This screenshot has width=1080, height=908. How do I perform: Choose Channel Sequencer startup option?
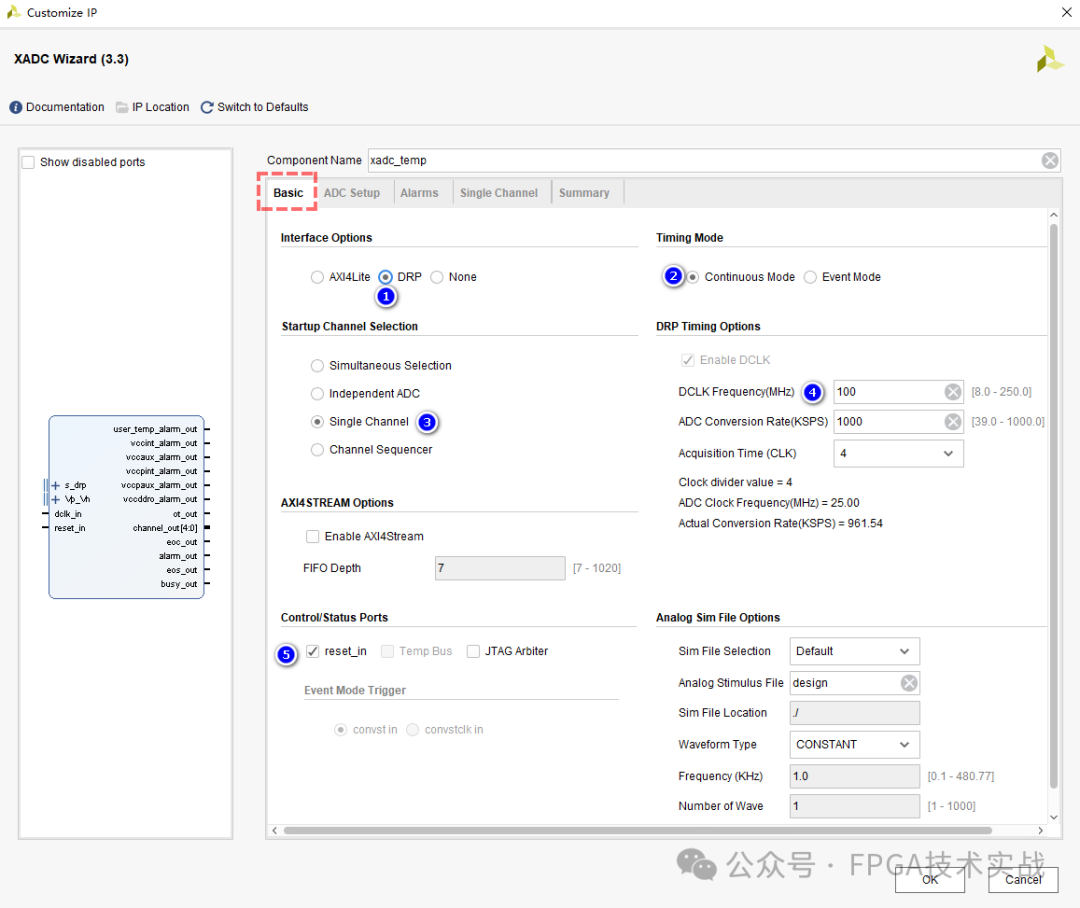click(x=317, y=450)
